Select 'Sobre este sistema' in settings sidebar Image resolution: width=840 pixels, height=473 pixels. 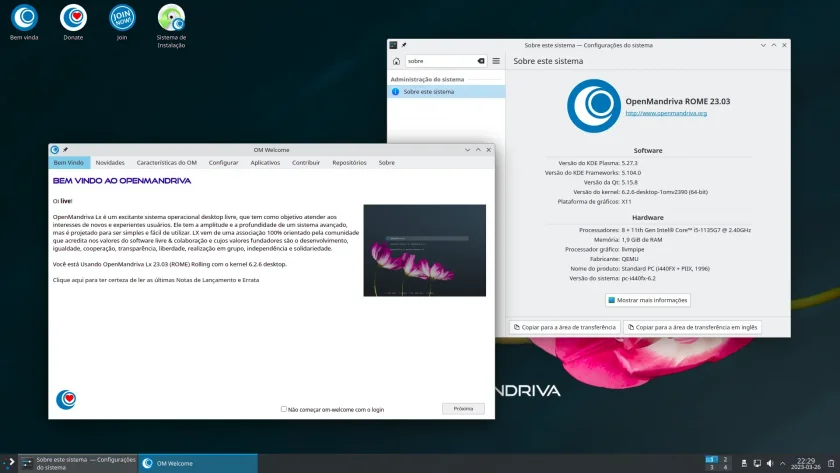446,92
